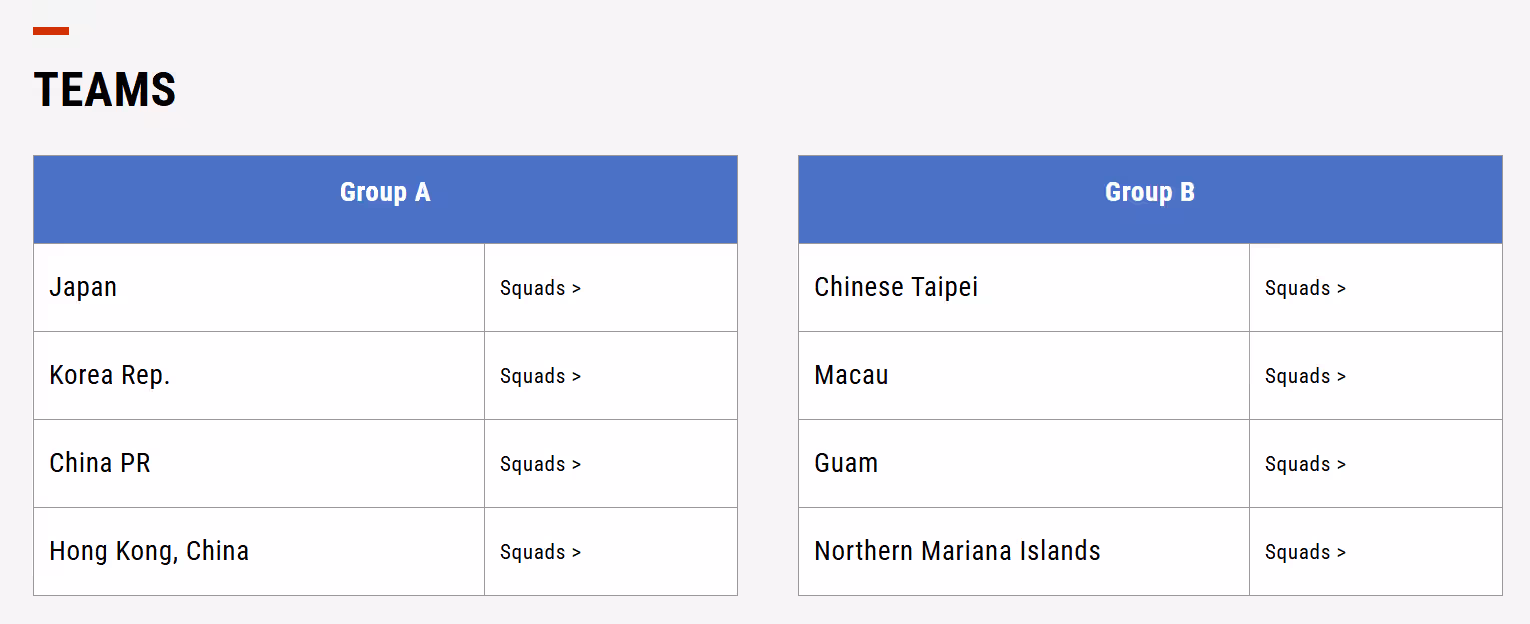Click the TEAMS section heading

click(105, 90)
